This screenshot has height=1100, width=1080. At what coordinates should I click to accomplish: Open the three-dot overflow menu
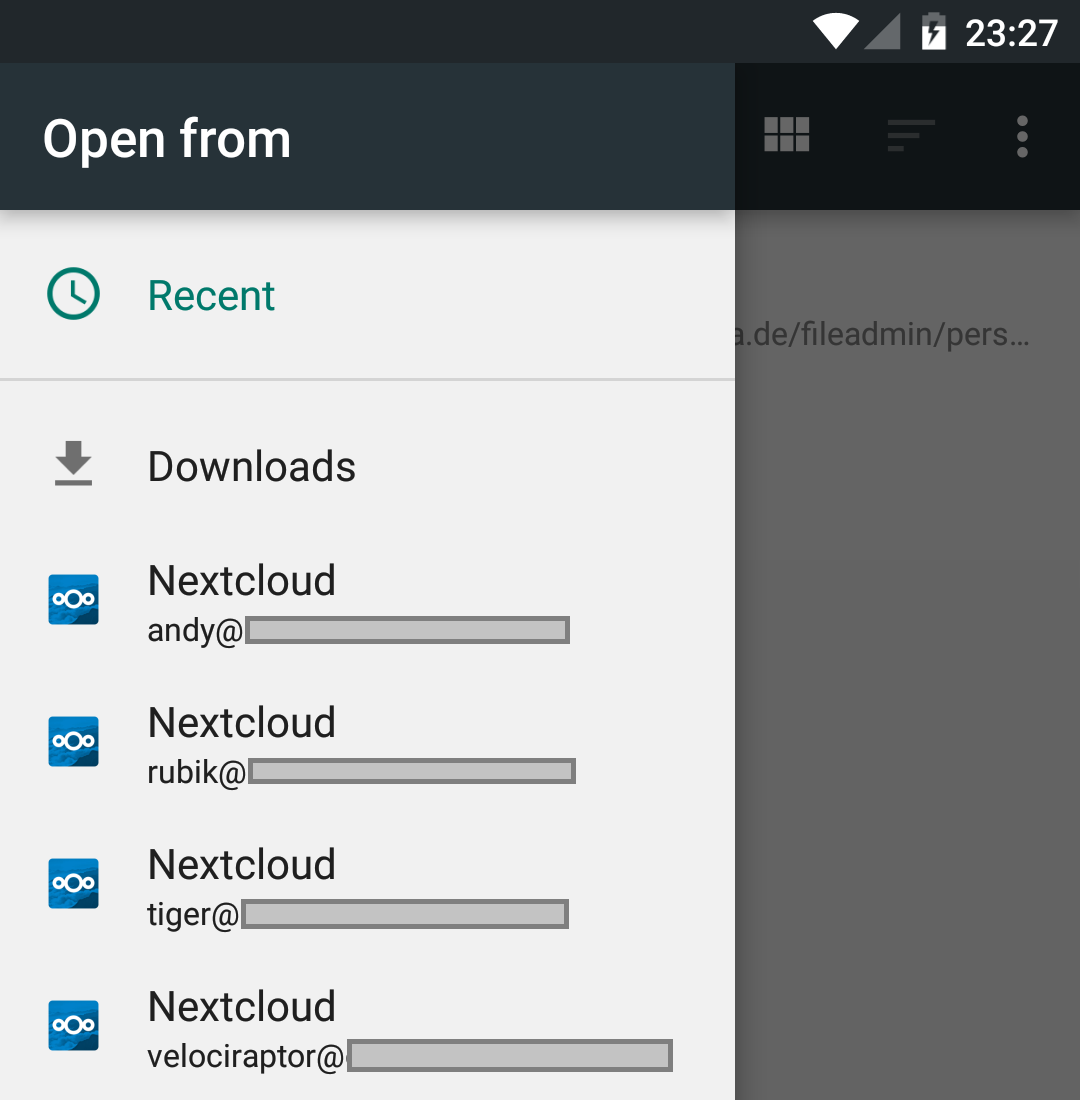(1022, 136)
